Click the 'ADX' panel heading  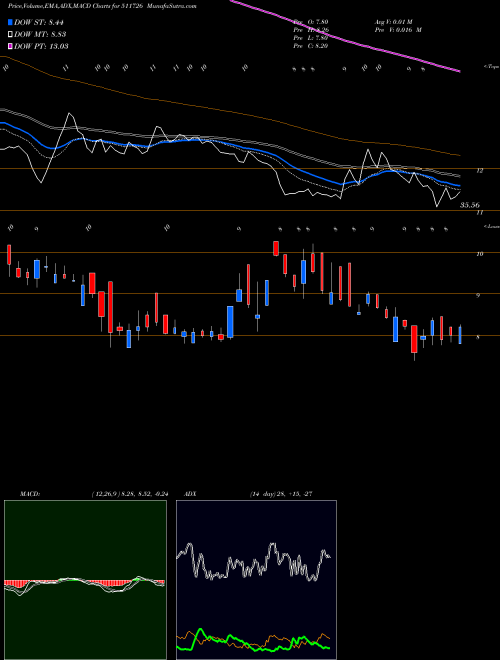190,494
